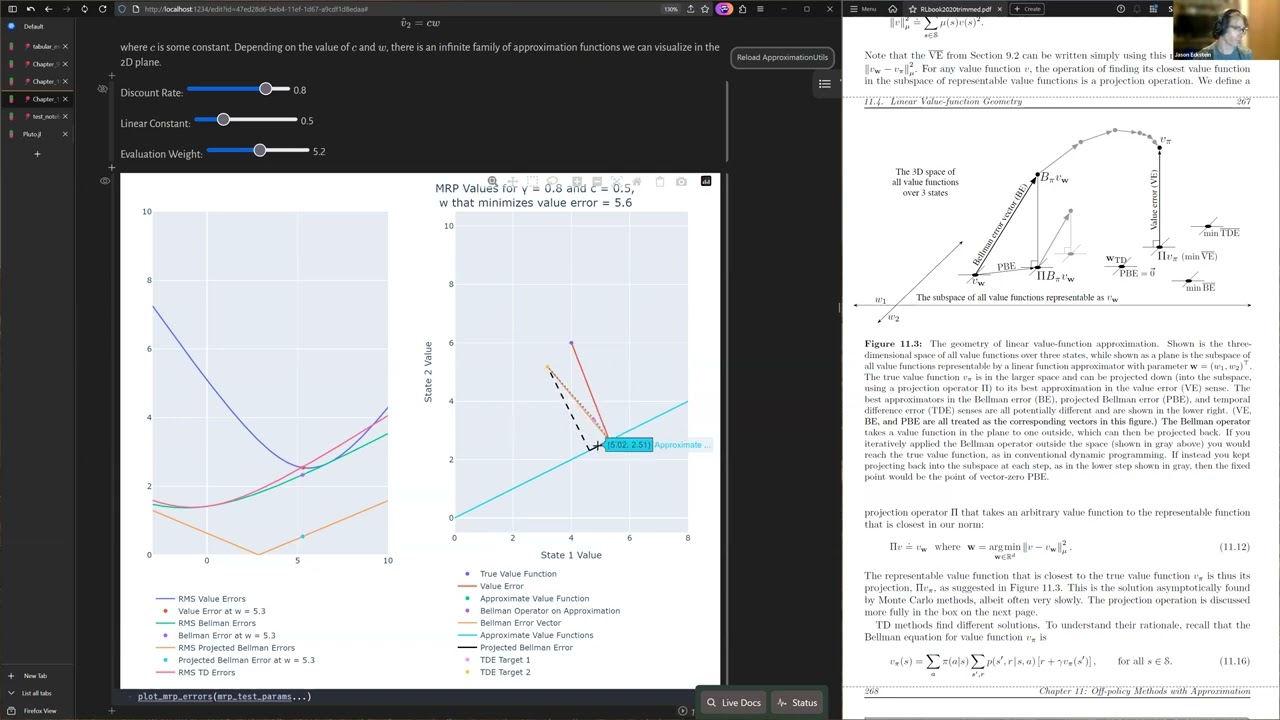Open the Live Docs panel
The image size is (1280, 720).
(733, 703)
